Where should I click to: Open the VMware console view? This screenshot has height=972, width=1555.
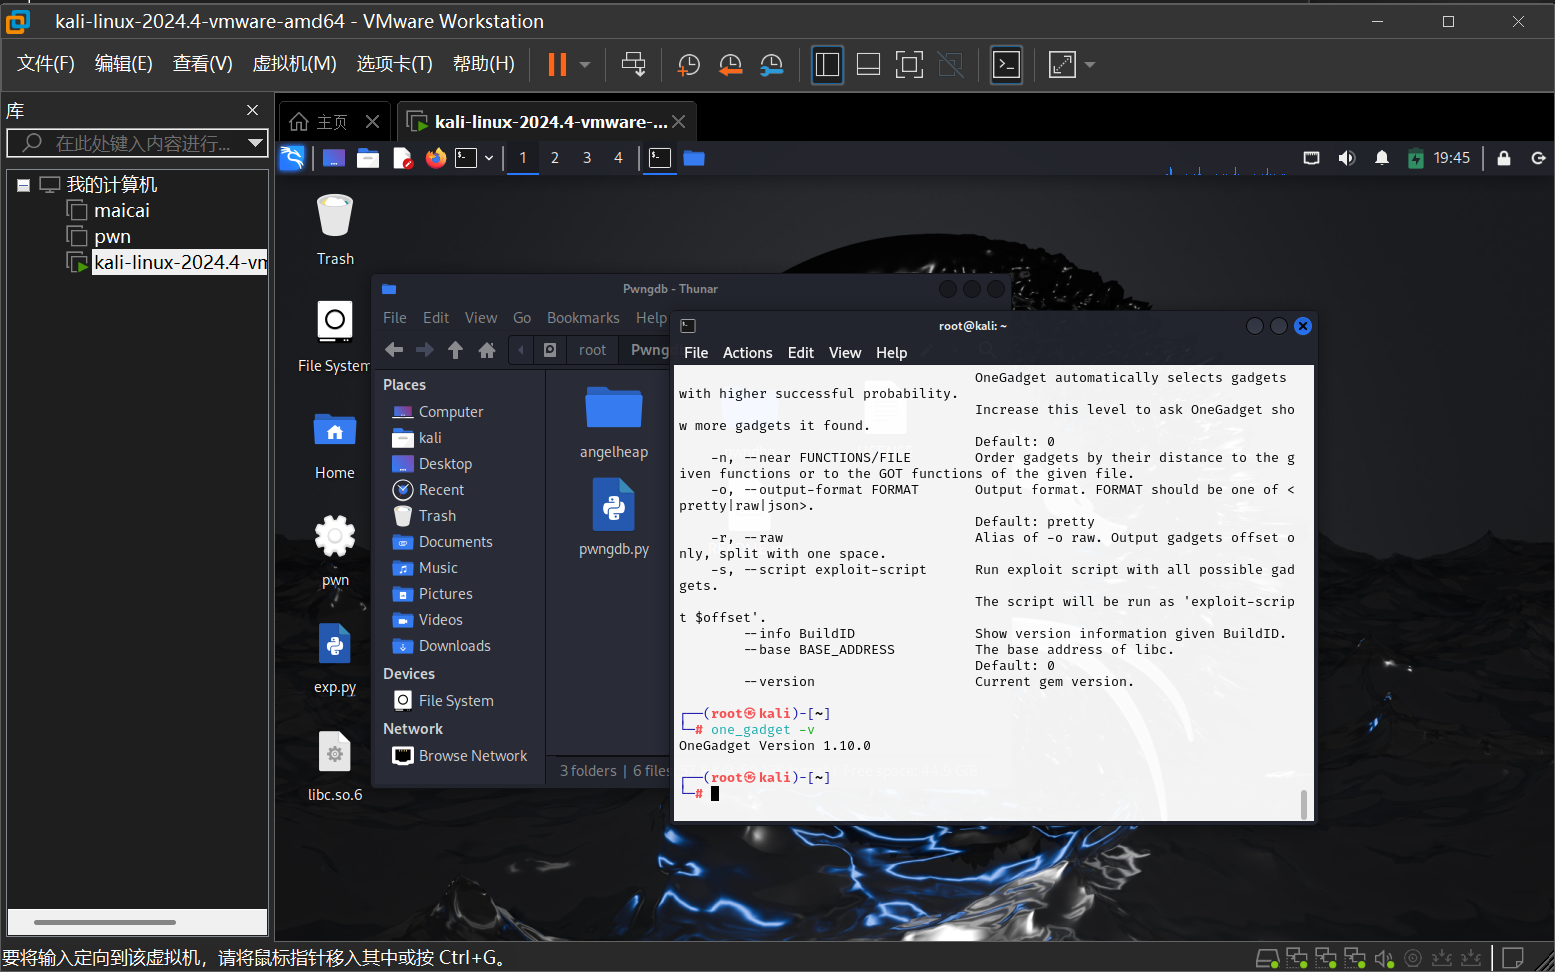click(1006, 65)
